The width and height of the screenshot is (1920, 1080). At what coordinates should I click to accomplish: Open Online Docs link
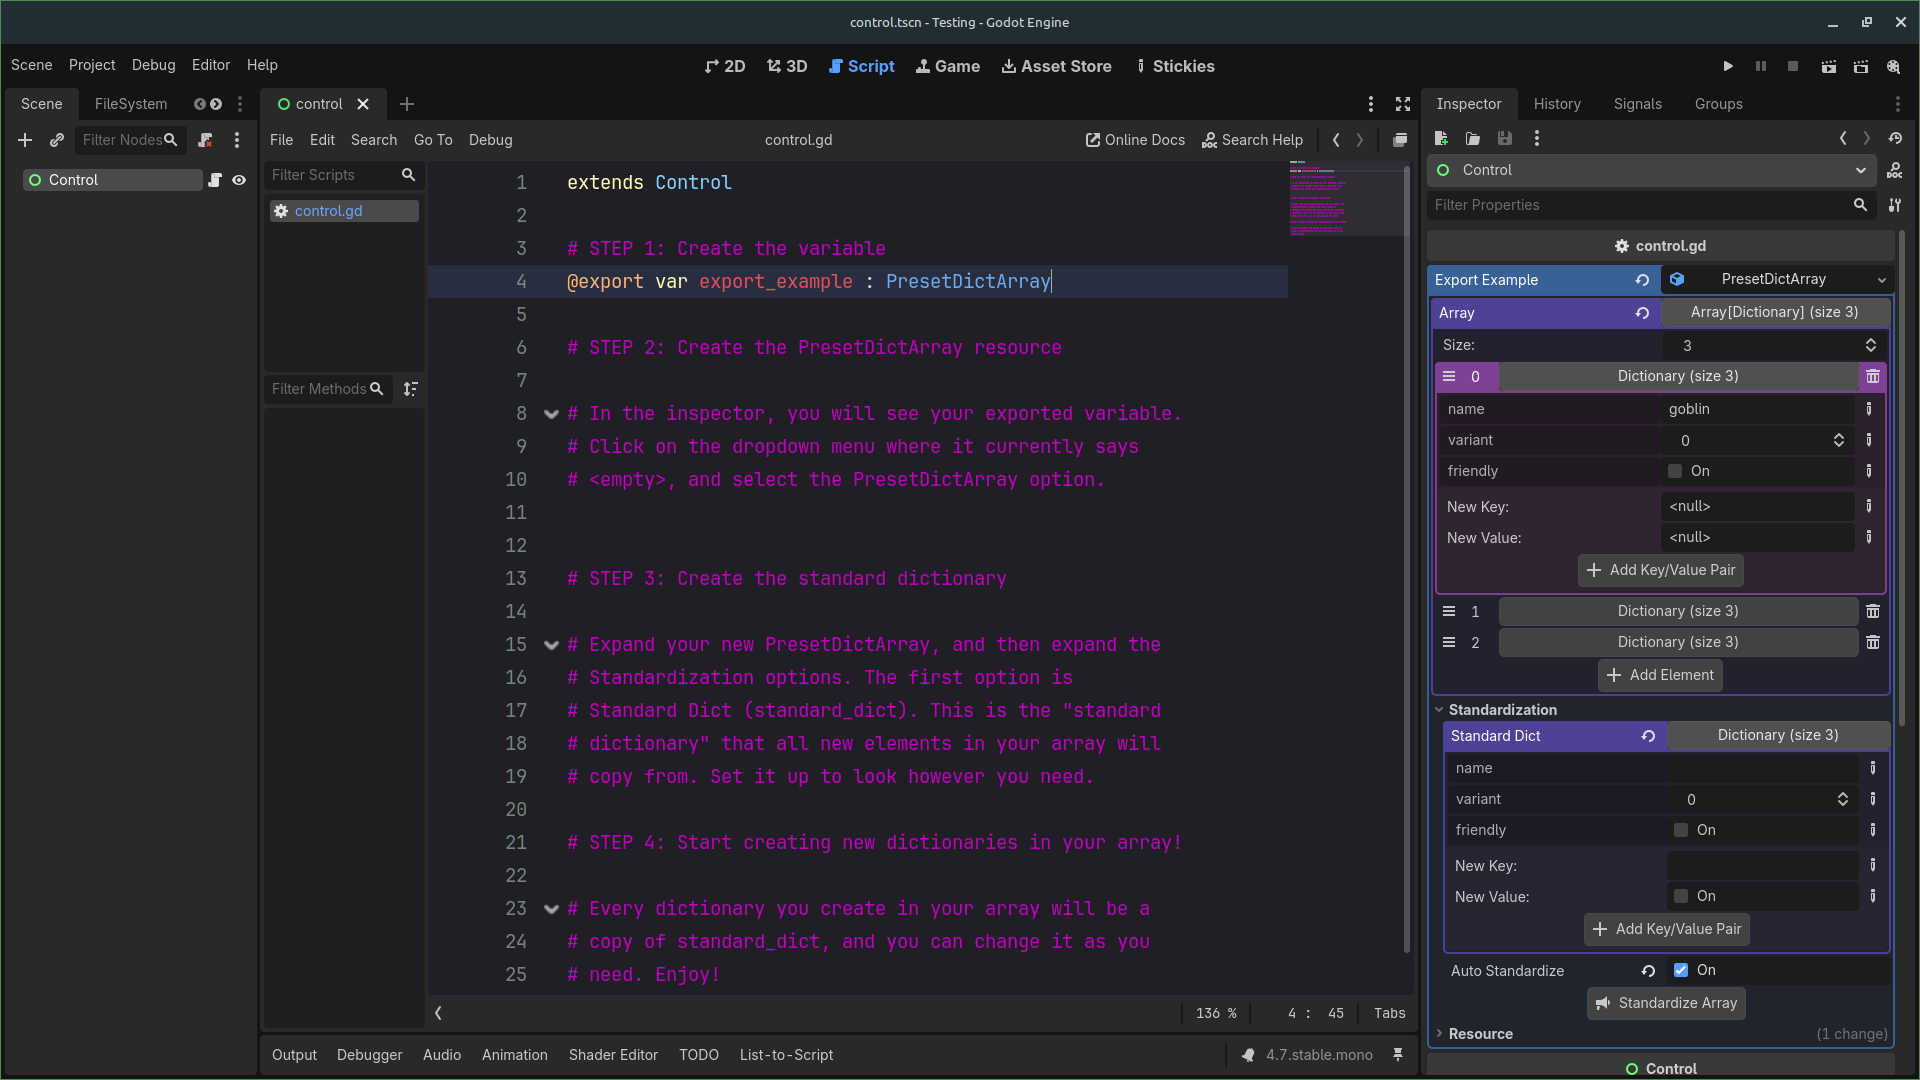tap(1135, 140)
